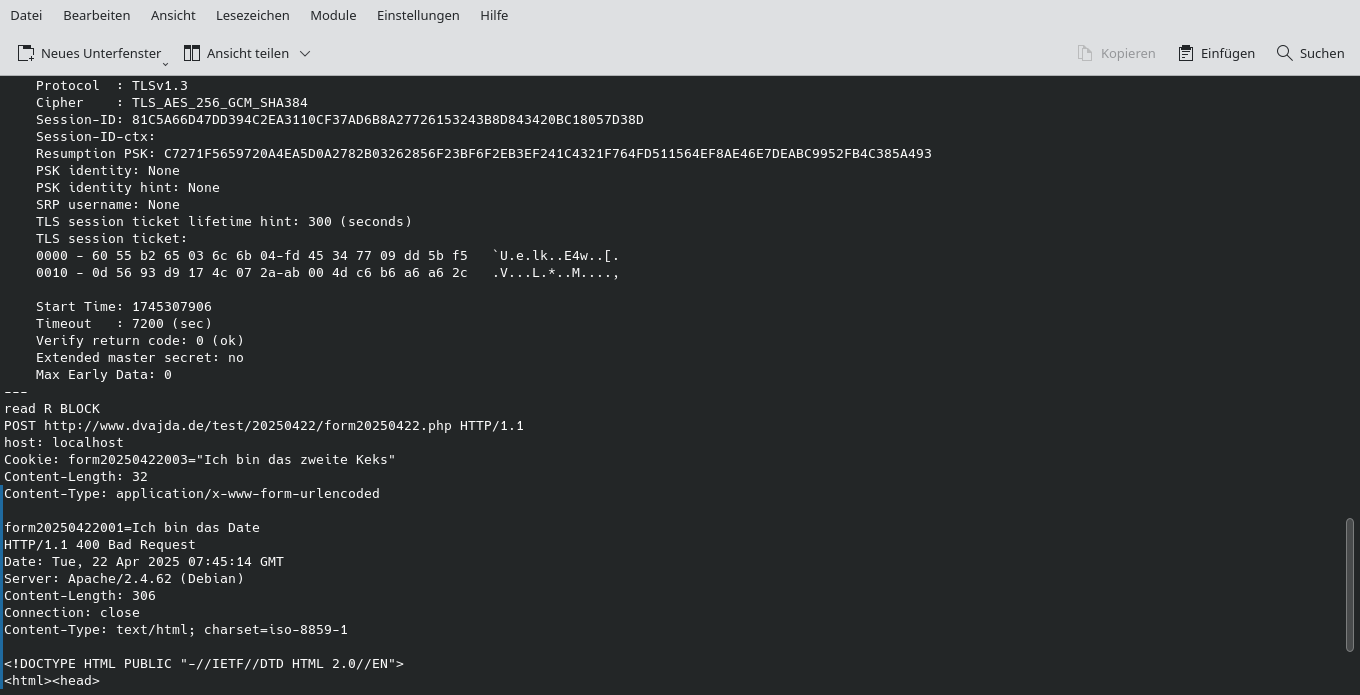
Task: Open search with the Suchen magnifier icon
Action: point(1284,53)
